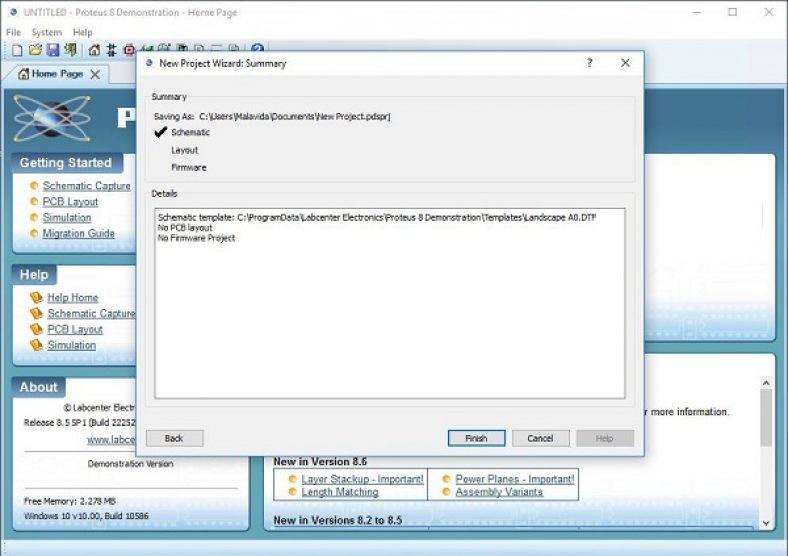This screenshot has height=556, width=788.
Task: Open the Migration Guide link
Action: 78,233
